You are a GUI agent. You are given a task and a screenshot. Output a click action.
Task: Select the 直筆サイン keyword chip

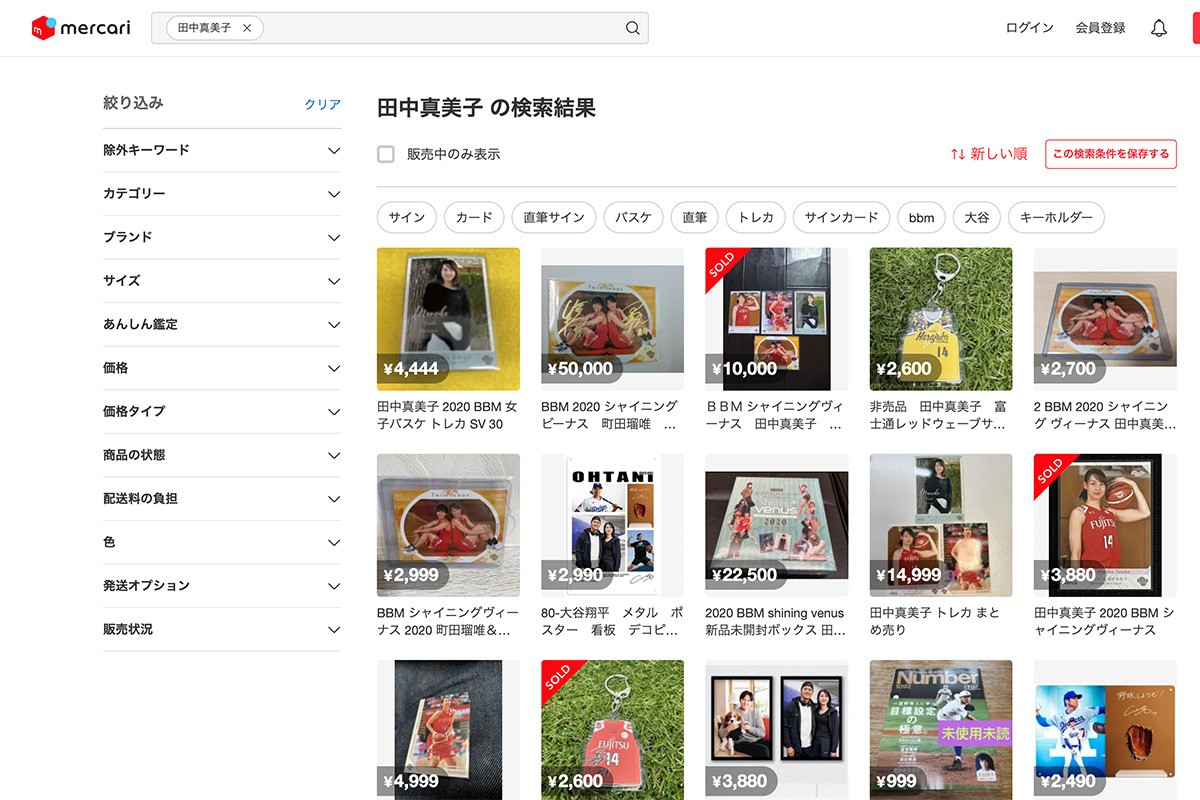click(x=554, y=217)
